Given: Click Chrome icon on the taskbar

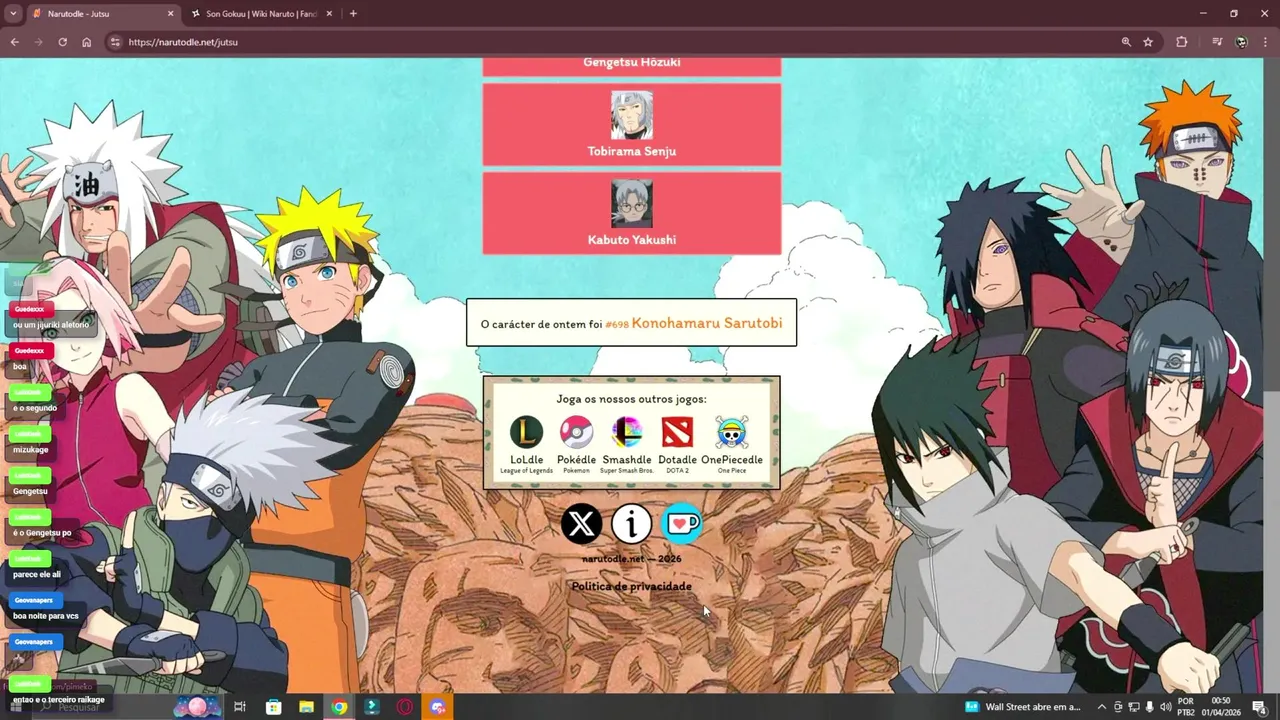Looking at the screenshot, I should click(x=339, y=707).
